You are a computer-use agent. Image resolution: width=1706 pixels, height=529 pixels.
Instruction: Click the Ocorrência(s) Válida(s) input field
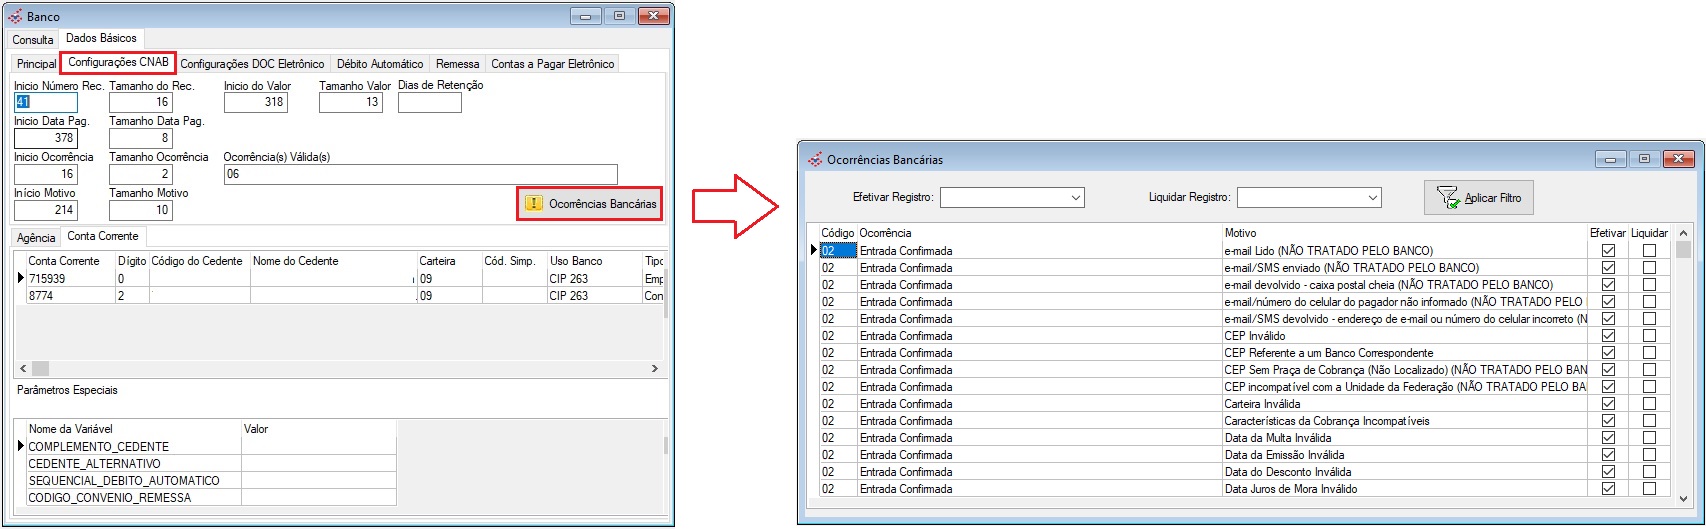(x=420, y=174)
